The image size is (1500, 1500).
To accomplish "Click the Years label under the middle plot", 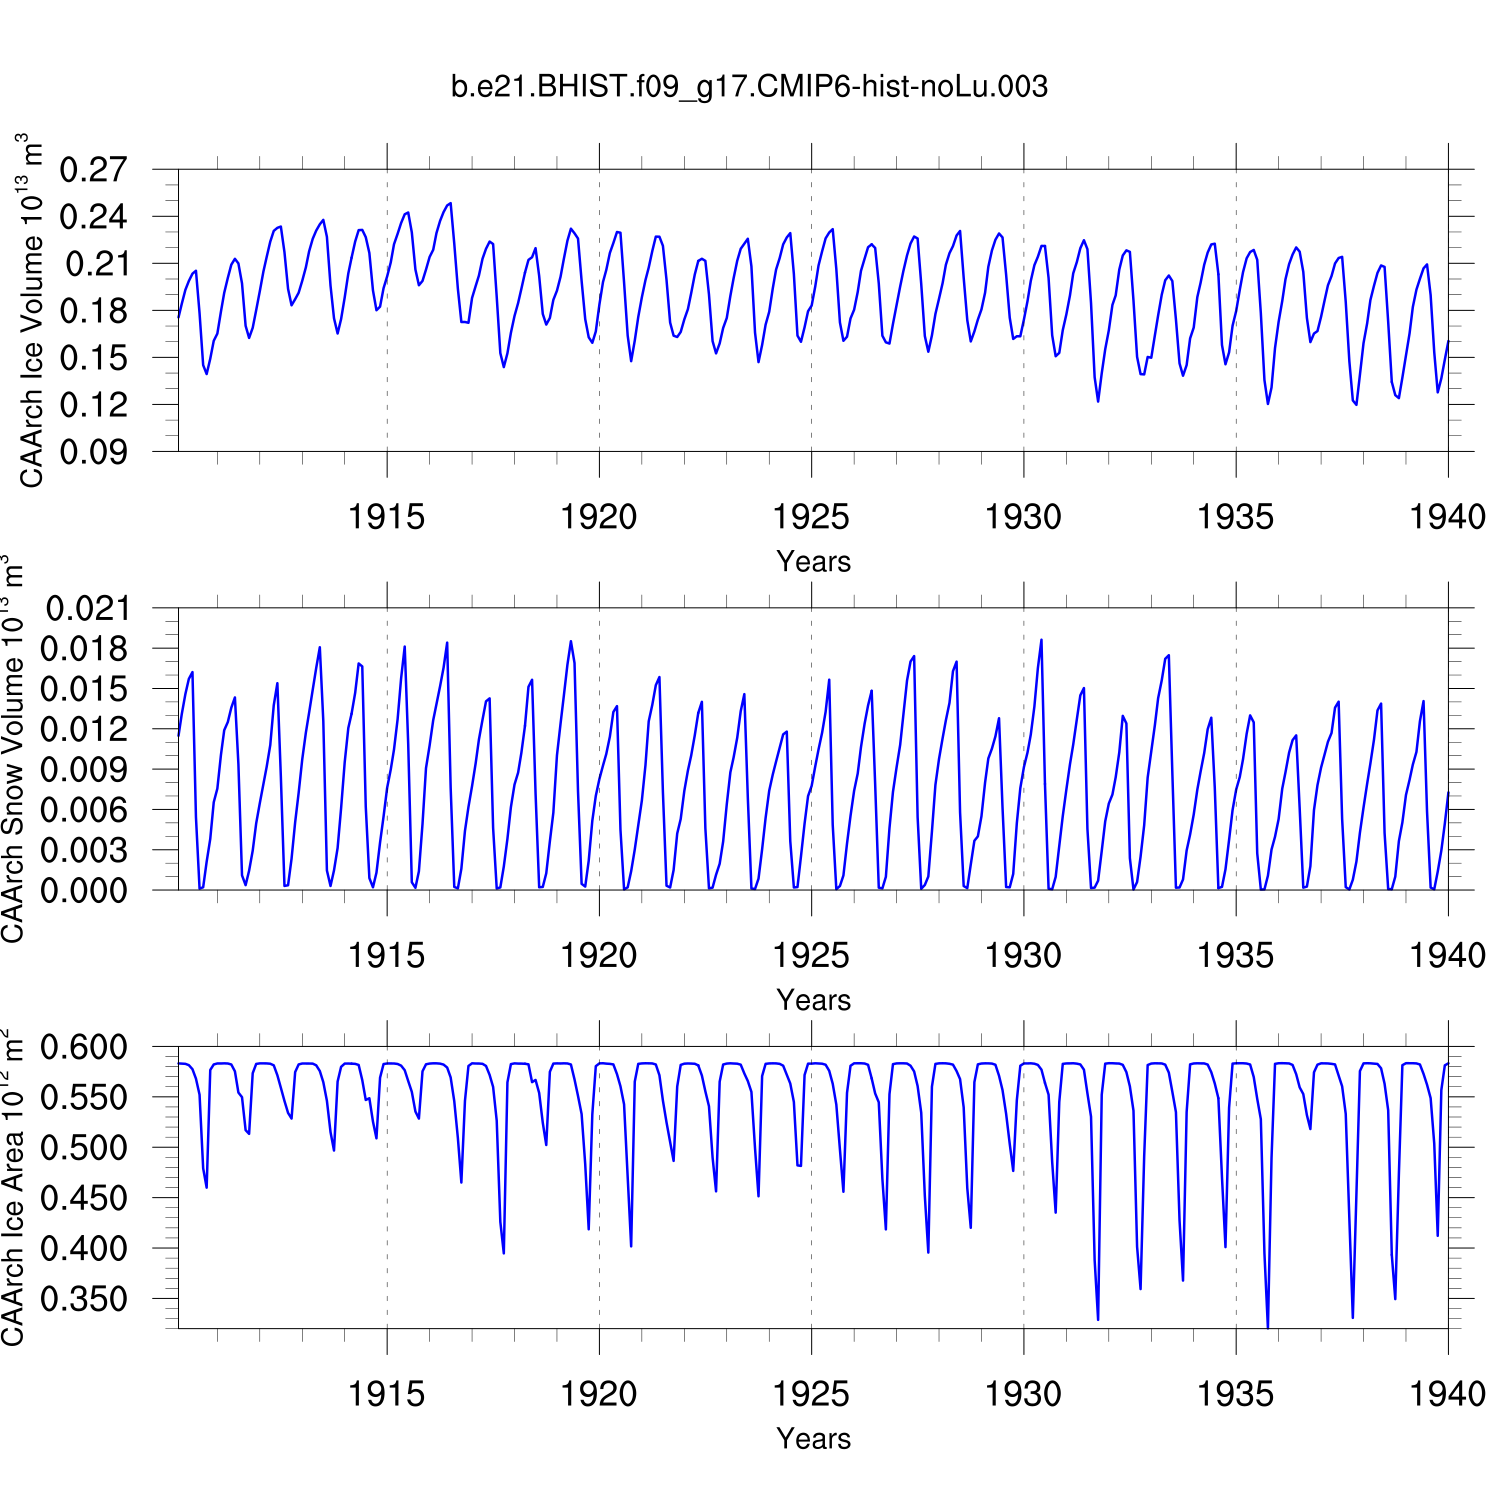I will pyautogui.click(x=813, y=1000).
